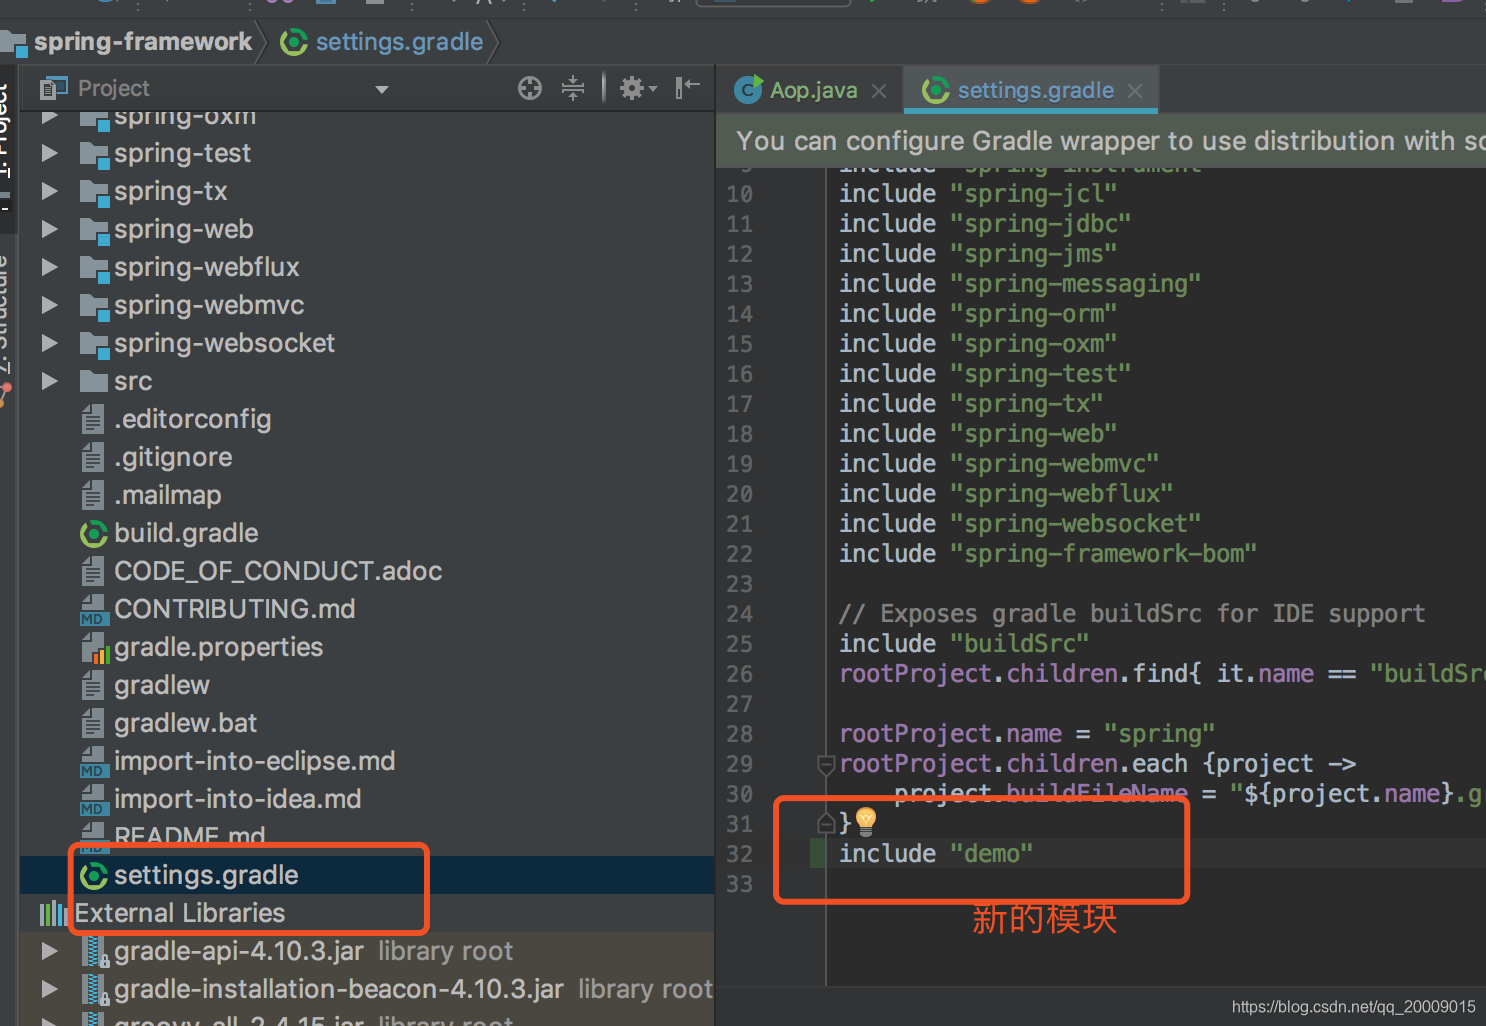Click line number 24 in the gutter
Viewport: 1486px width, 1026px height.
coord(739,614)
